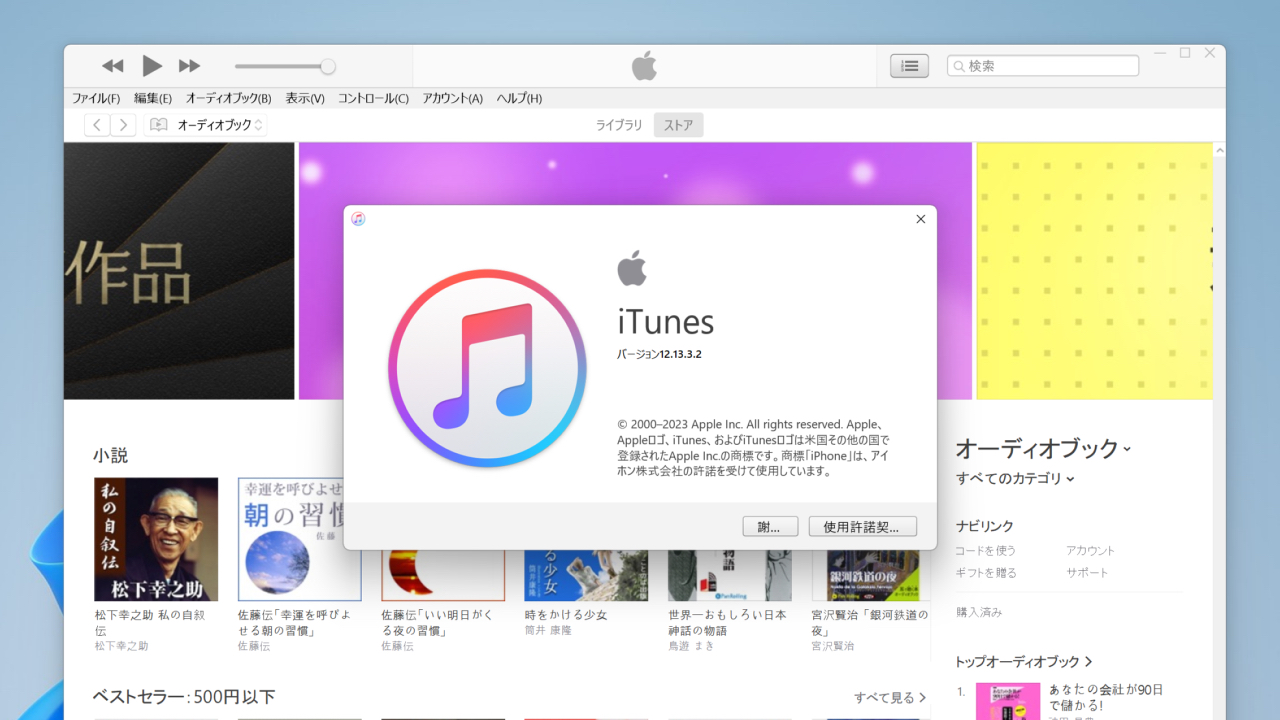
Task: Open the オーディオブック media type dropdown
Action: pos(206,125)
